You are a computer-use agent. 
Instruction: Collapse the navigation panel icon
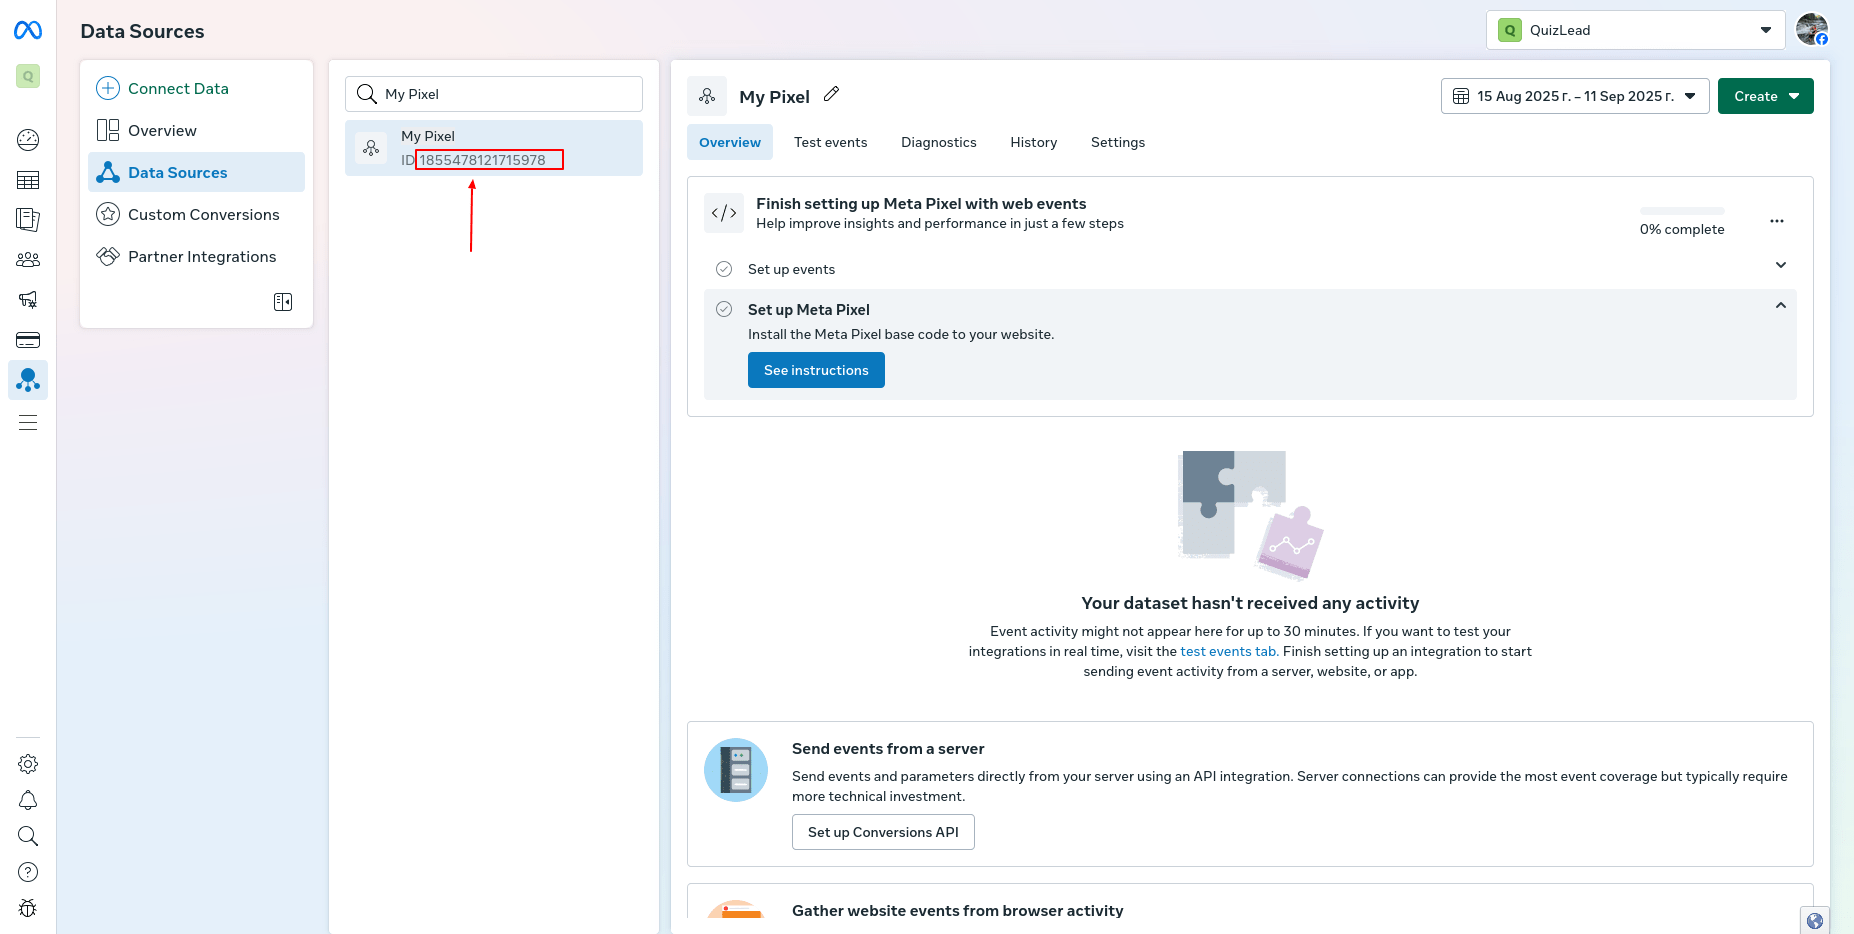283,302
